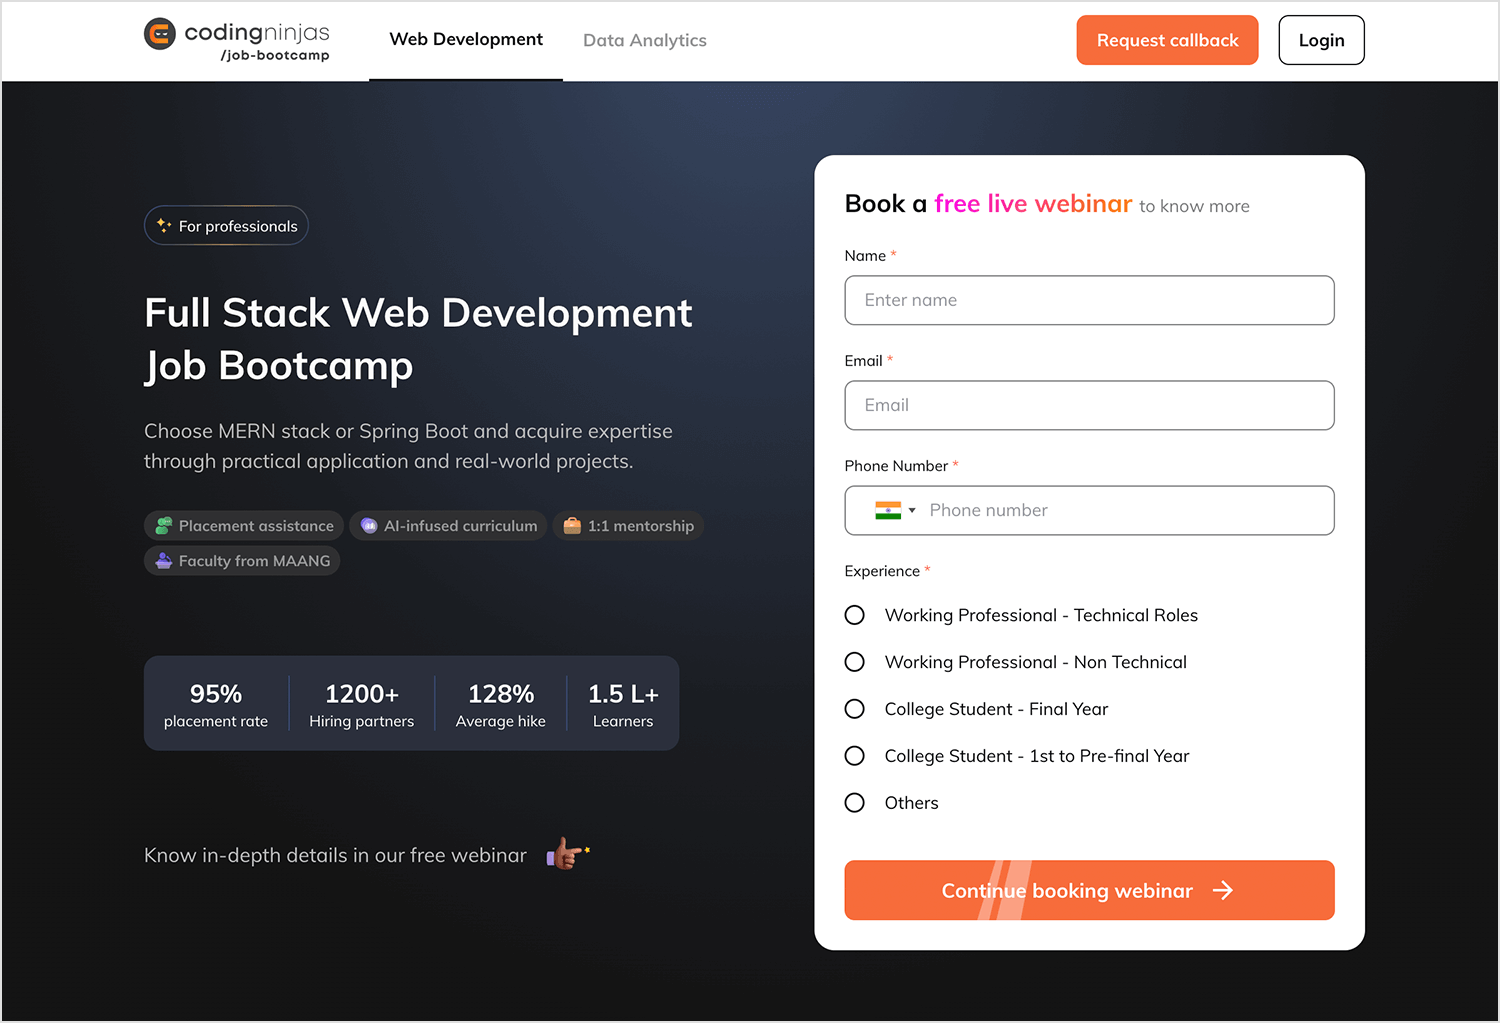1500x1023 pixels.
Task: Click the sparkle icon in For professionals badge
Action: click(x=164, y=226)
